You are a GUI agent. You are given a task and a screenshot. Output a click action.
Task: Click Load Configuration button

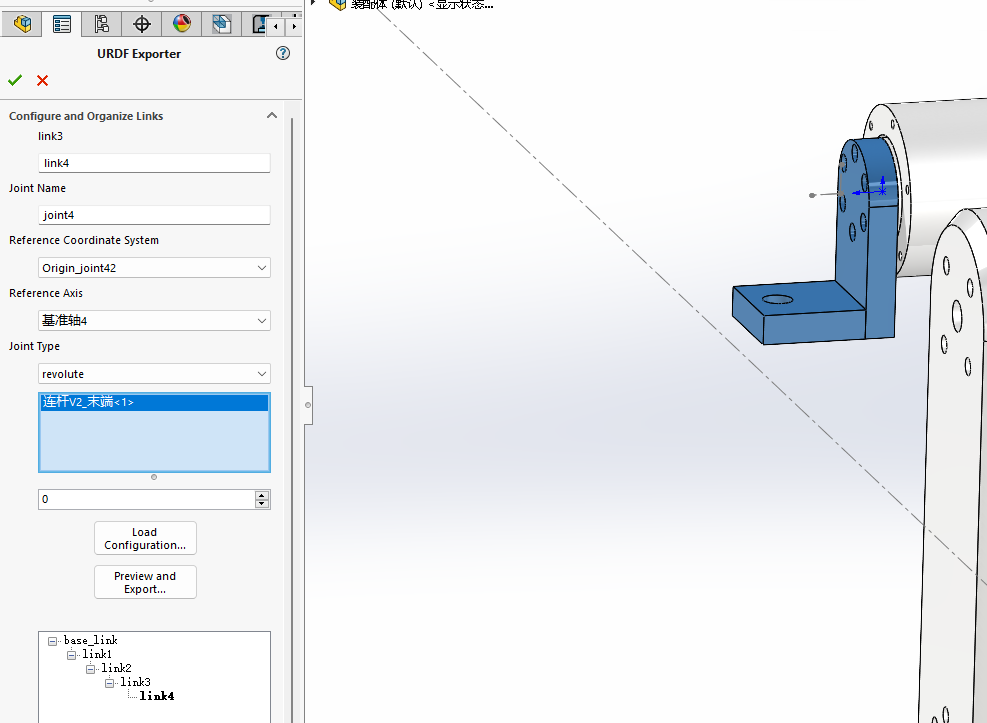(145, 539)
